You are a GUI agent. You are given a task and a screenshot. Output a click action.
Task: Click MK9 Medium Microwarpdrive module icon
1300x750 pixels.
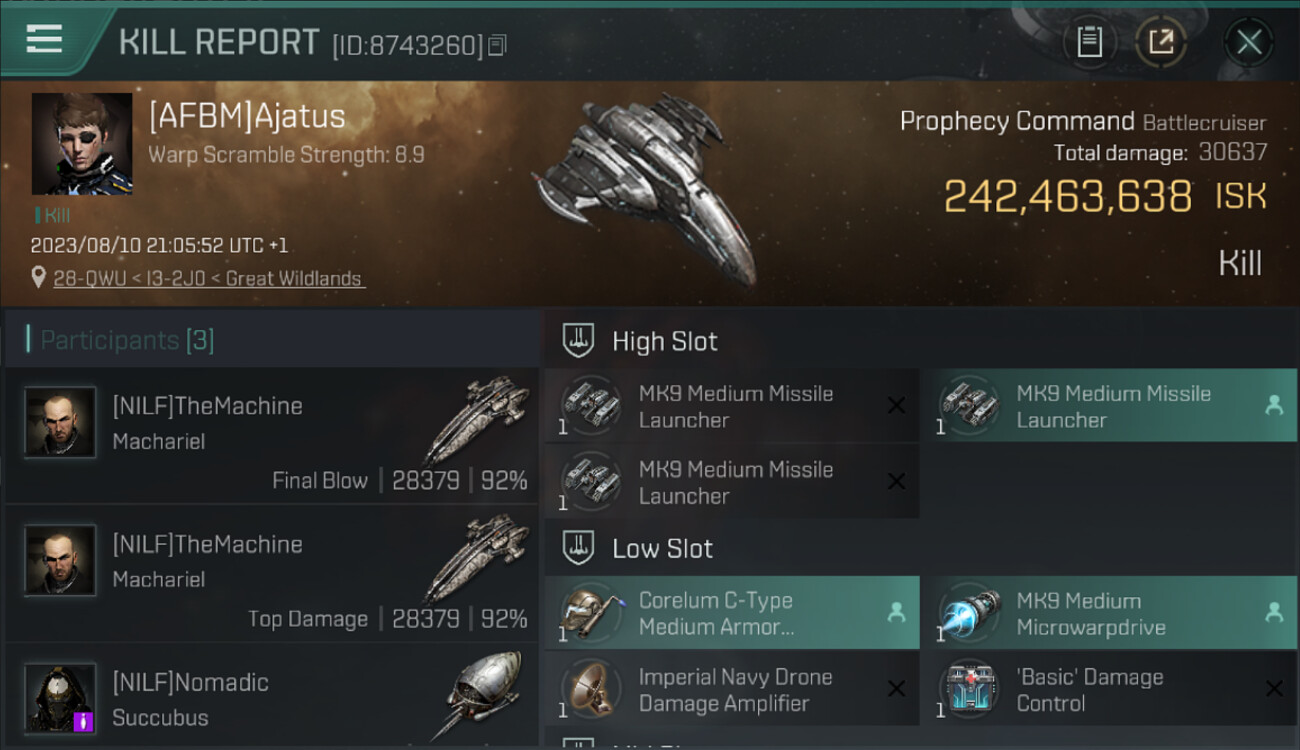(968, 613)
